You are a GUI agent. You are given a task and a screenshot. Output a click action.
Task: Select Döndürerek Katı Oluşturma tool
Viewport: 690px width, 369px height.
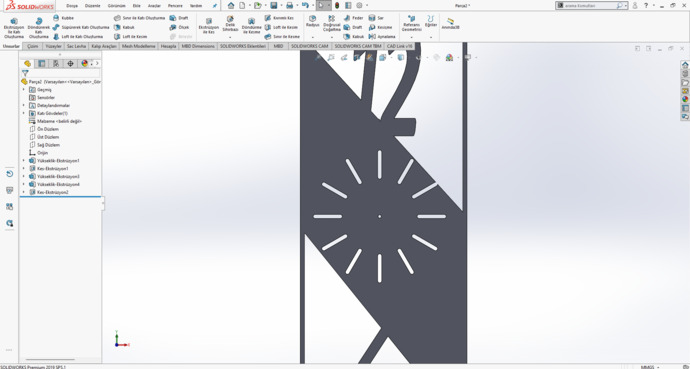[x=38, y=28]
